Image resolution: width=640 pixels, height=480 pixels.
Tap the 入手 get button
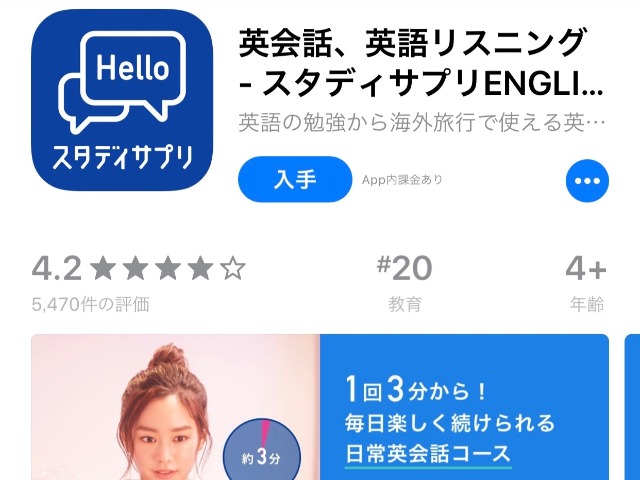tap(295, 179)
